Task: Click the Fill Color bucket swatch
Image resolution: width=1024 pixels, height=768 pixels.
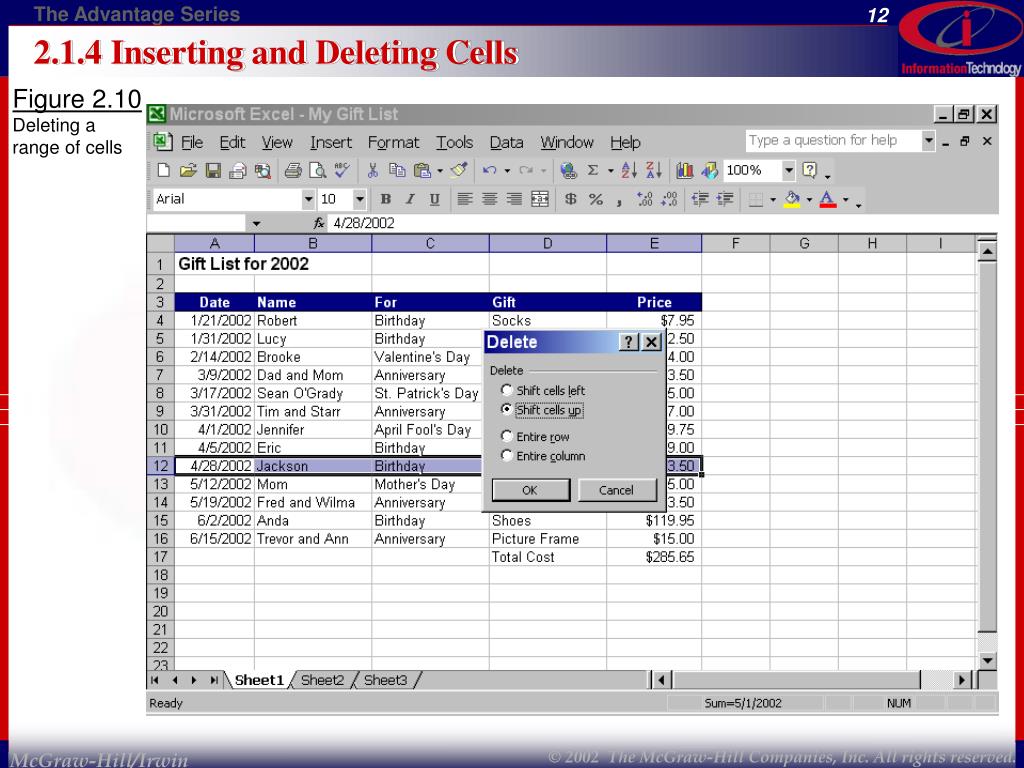Action: 792,199
